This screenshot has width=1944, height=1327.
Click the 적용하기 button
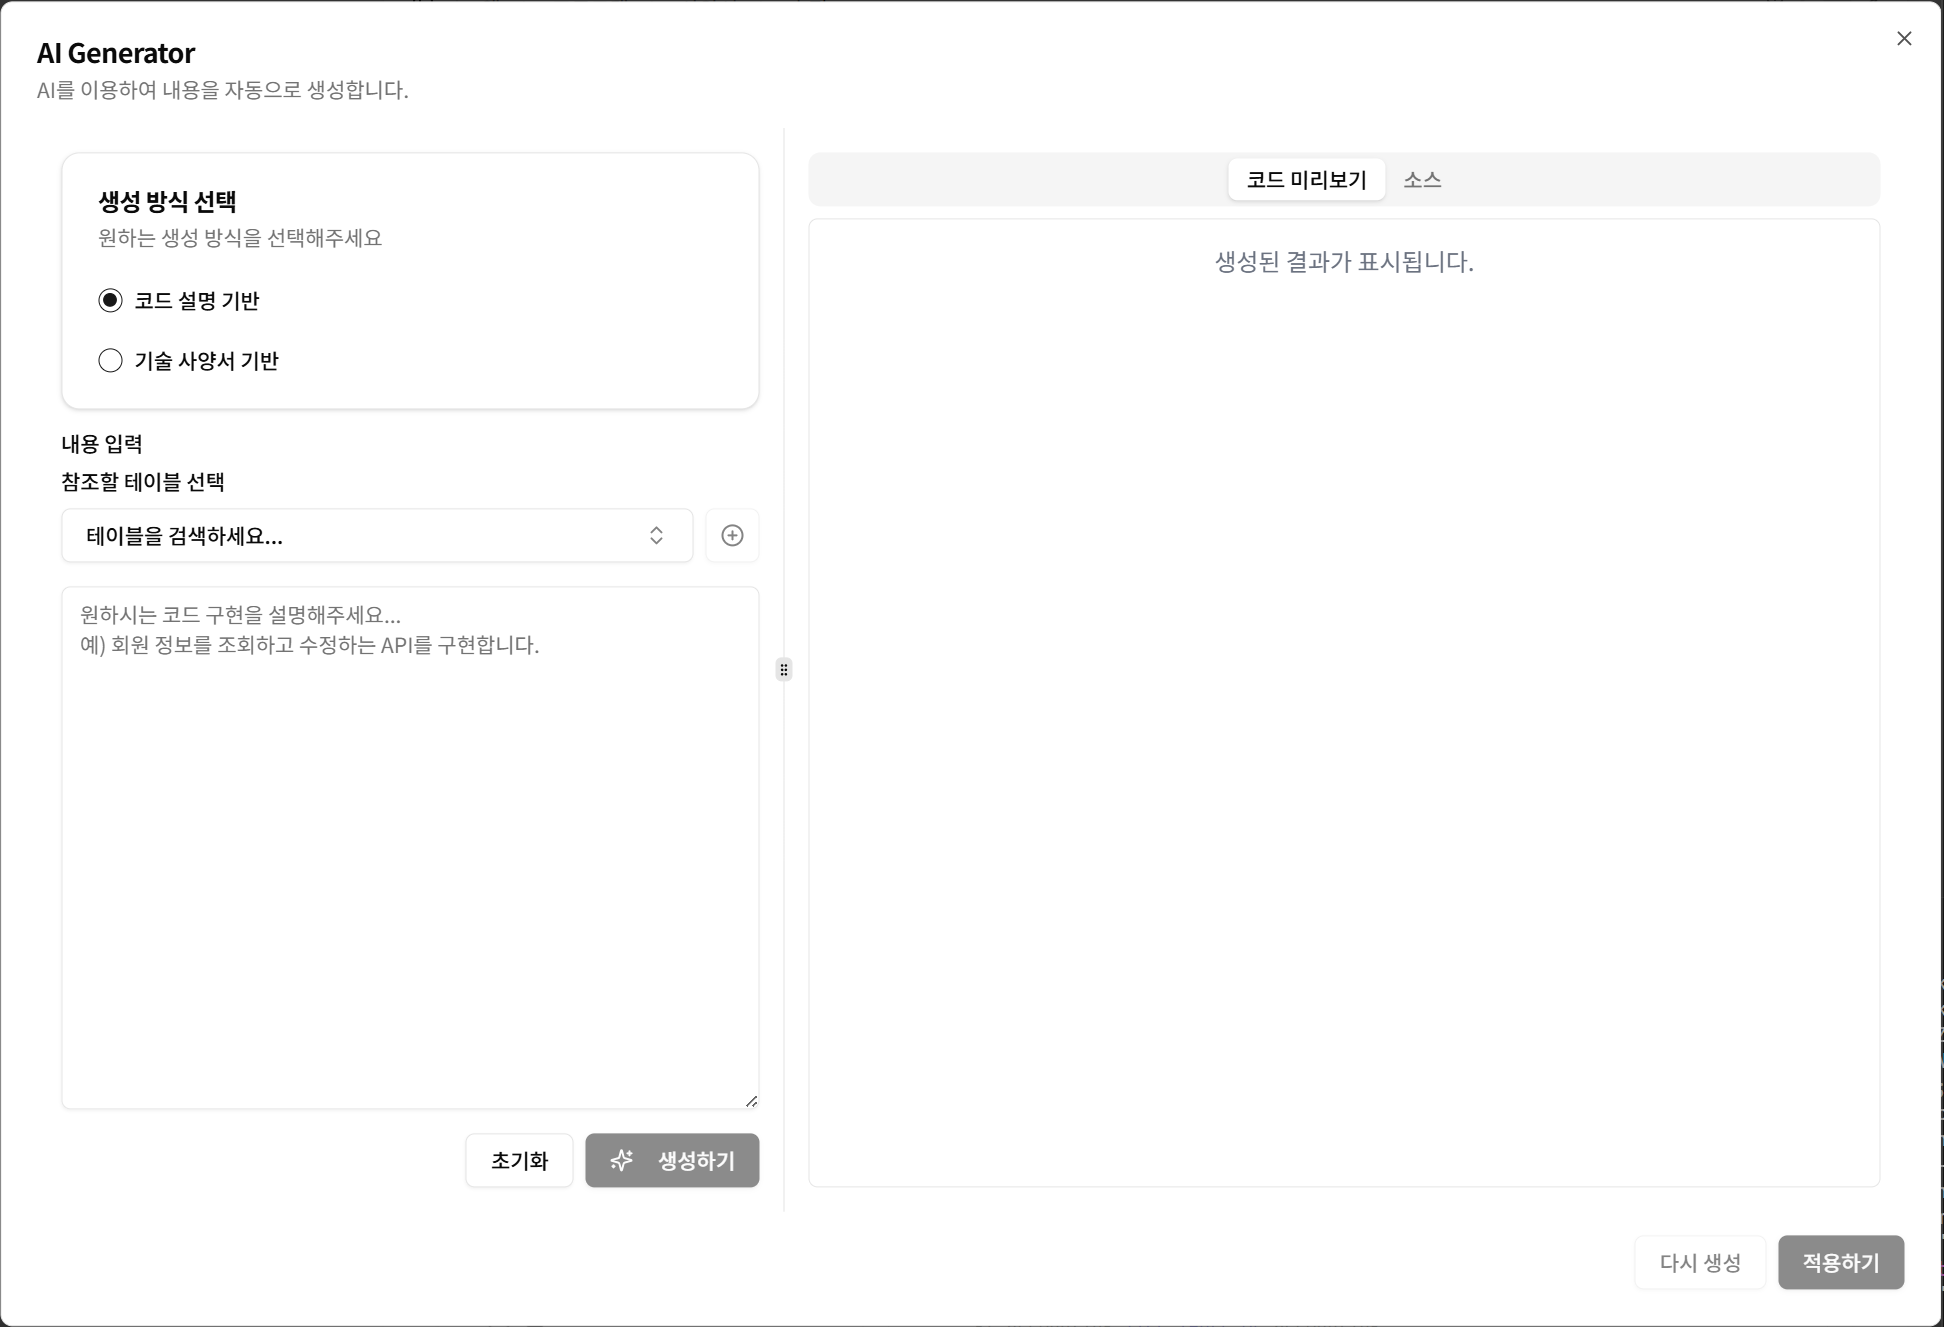(x=1840, y=1262)
